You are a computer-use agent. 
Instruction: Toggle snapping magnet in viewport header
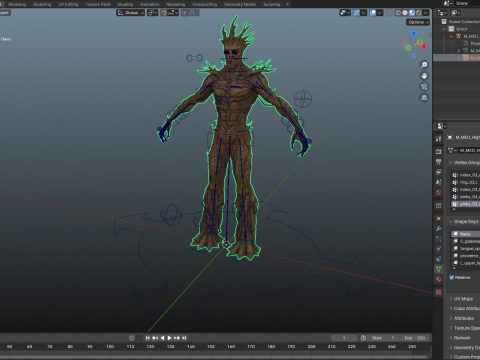[164, 13]
